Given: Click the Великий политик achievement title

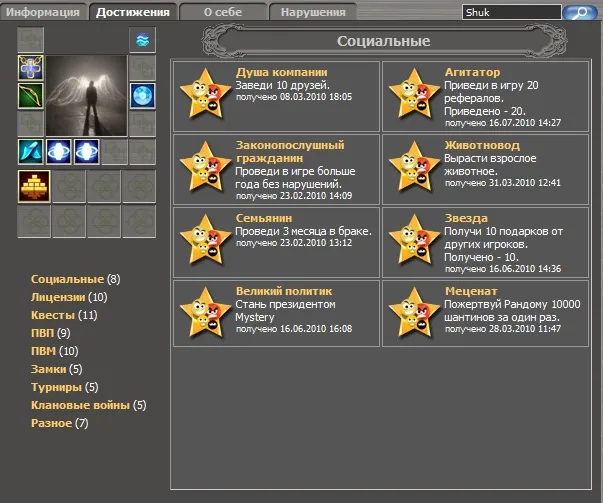Looking at the screenshot, I should coord(284,291).
